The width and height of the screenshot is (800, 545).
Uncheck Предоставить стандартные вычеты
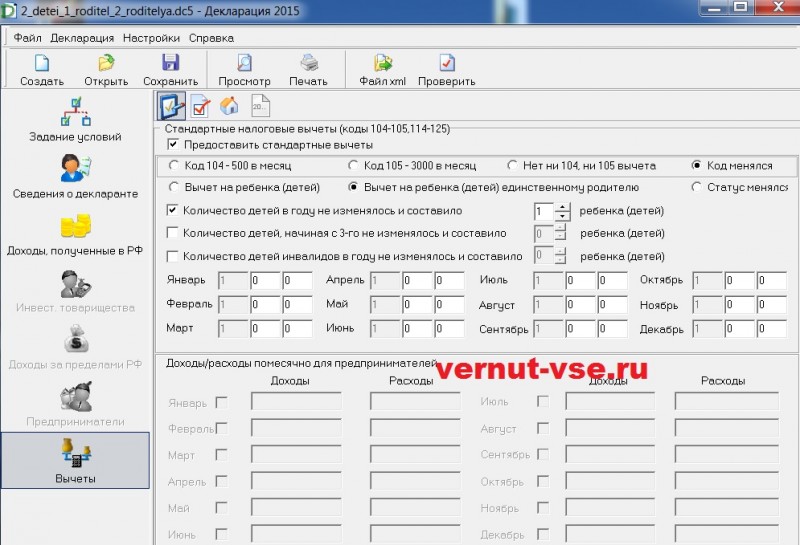173,144
